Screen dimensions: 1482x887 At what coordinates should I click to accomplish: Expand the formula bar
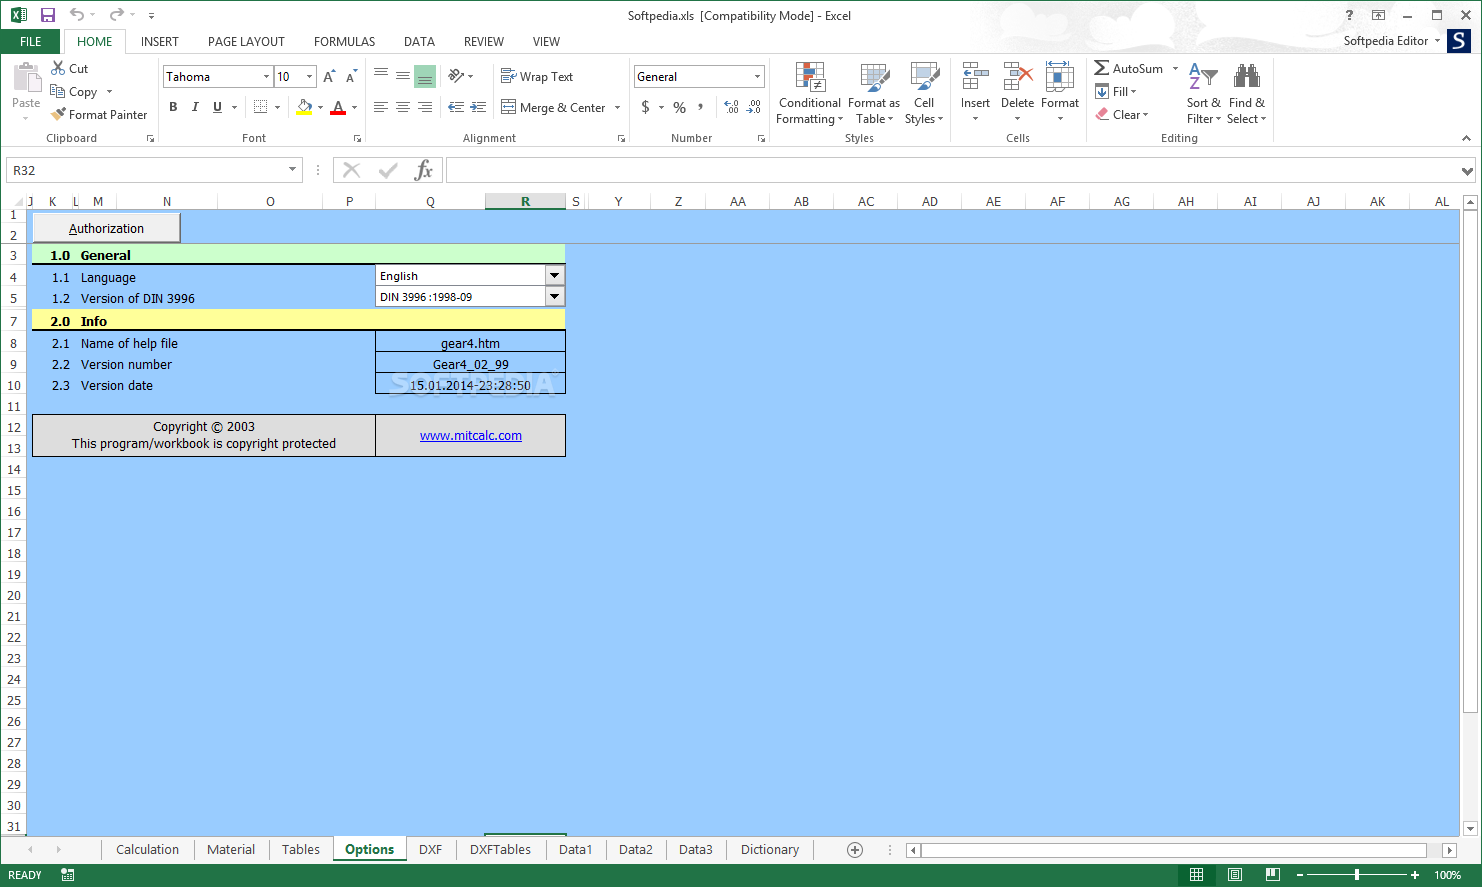click(1467, 171)
